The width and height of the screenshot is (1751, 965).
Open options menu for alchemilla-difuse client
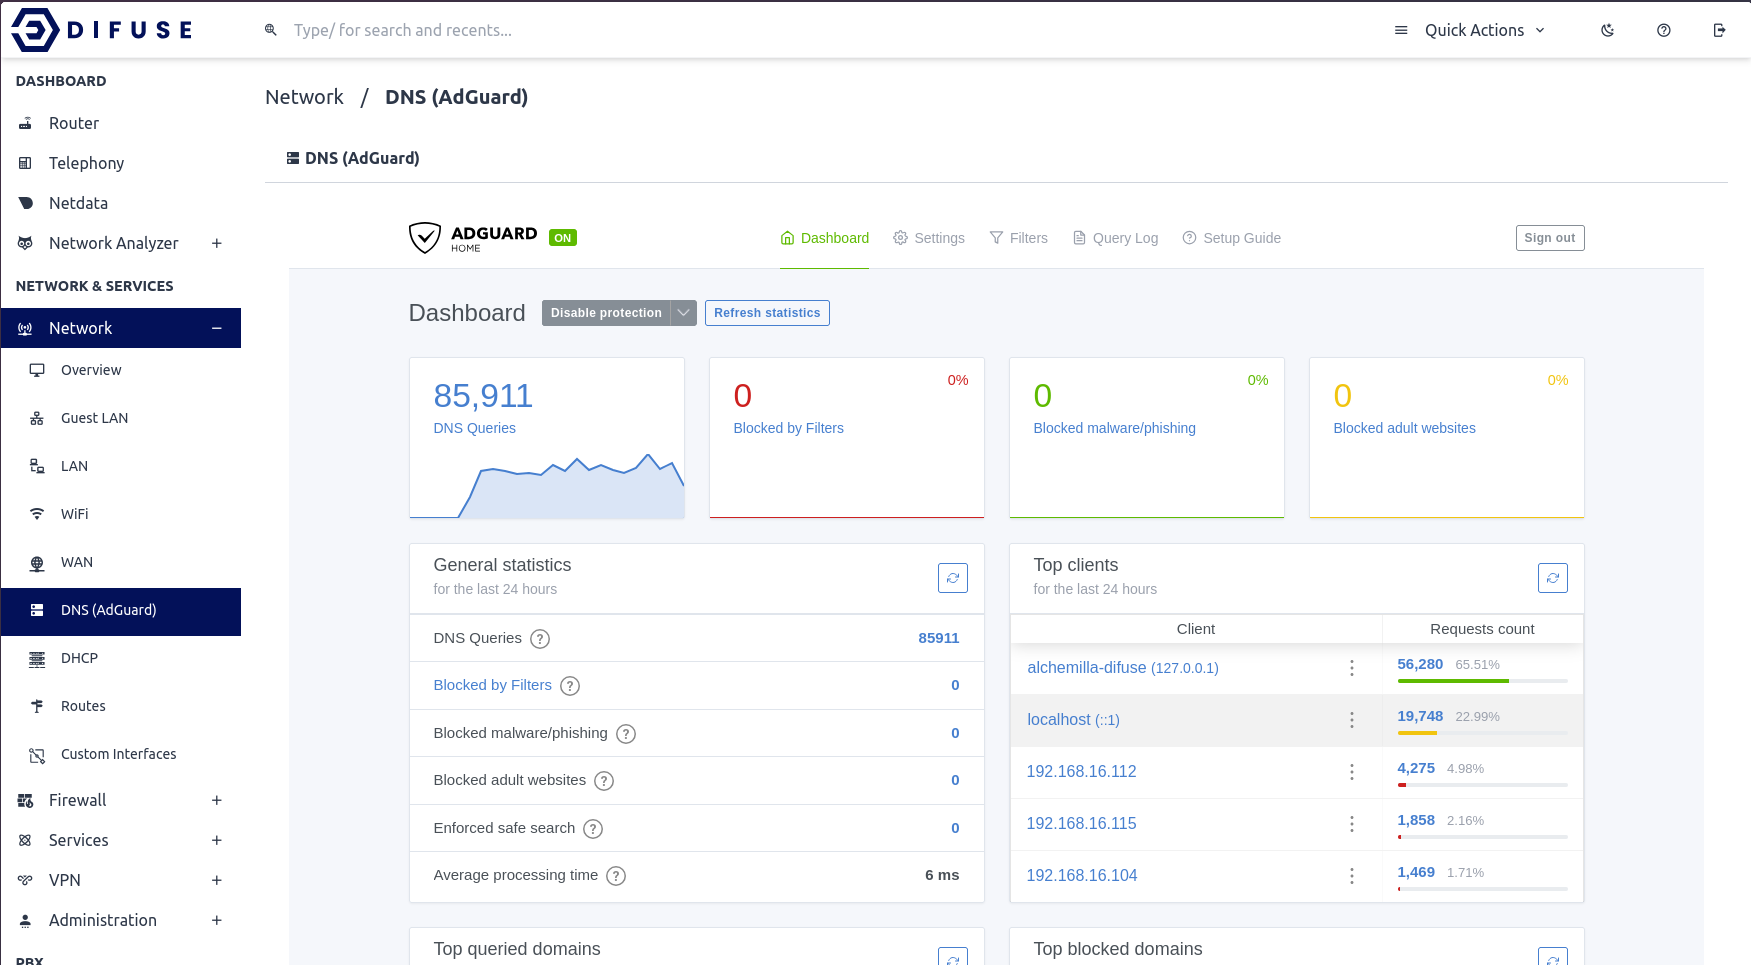coord(1352,668)
